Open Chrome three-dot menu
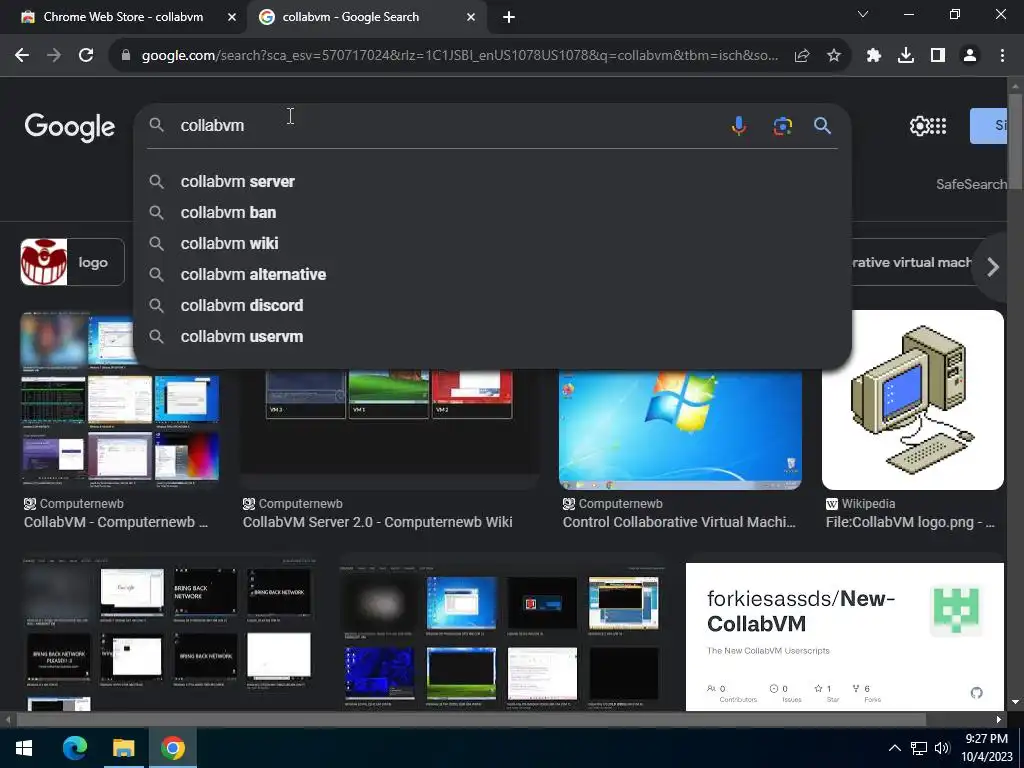Screen dimensions: 1024x768 coord(1002,56)
